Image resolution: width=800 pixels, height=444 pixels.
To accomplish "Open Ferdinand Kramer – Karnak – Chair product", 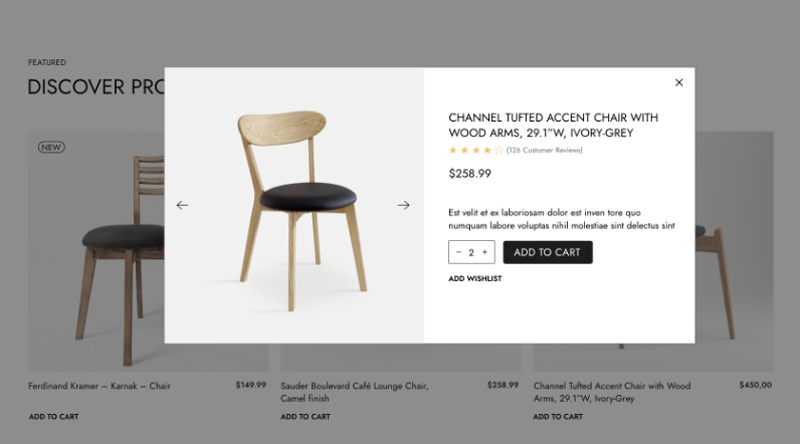I will pyautogui.click(x=99, y=386).
